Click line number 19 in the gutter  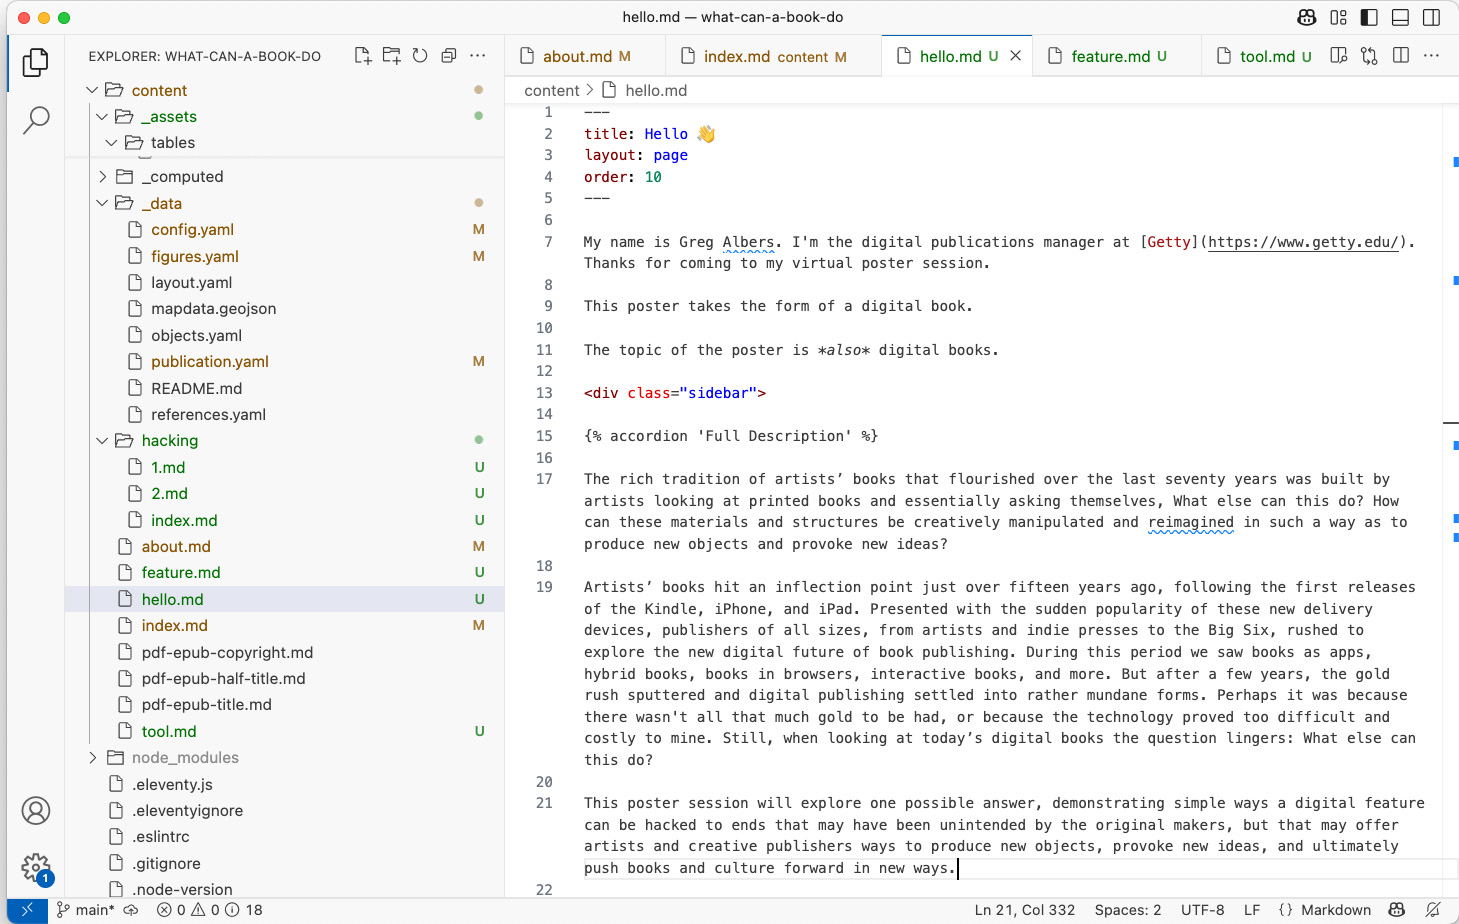click(544, 587)
